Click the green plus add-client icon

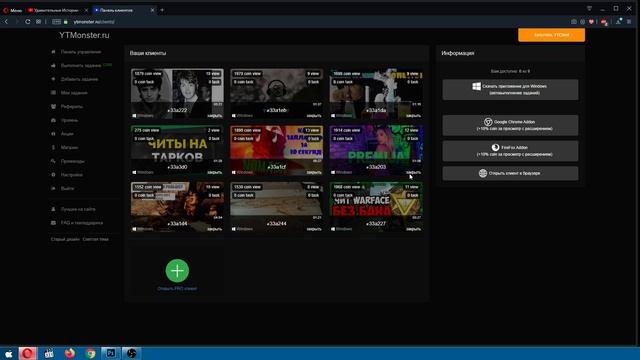(177, 271)
